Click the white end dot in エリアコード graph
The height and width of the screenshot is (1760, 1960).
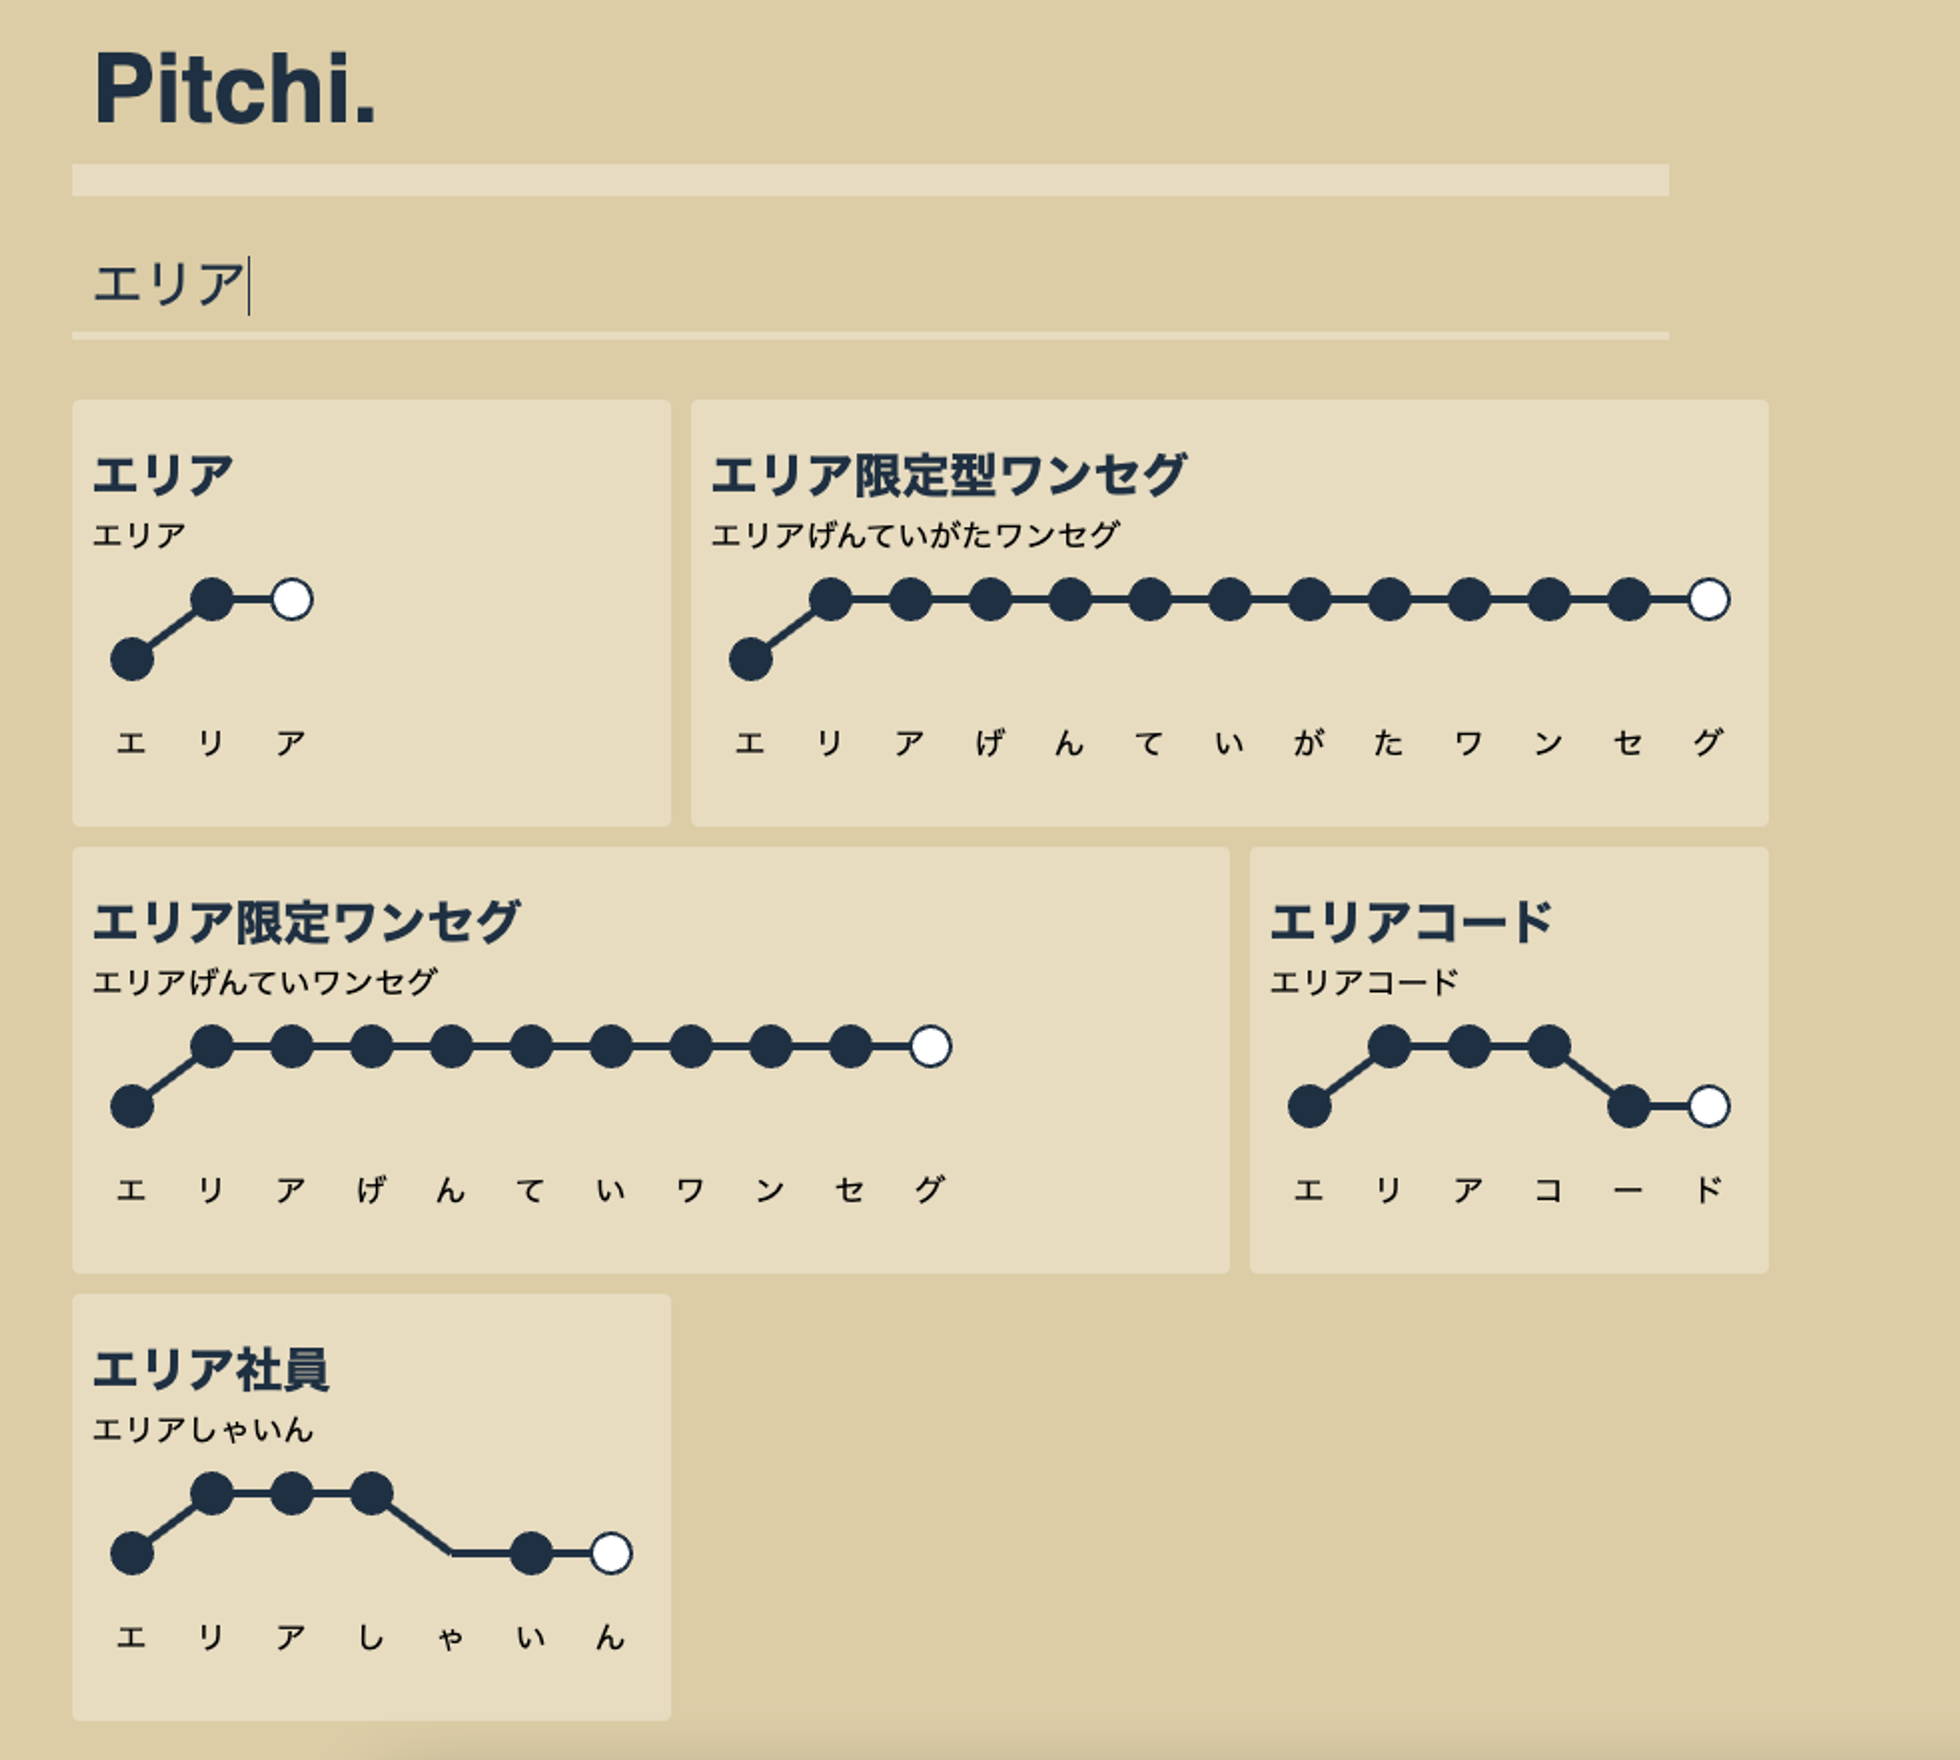[1708, 1106]
